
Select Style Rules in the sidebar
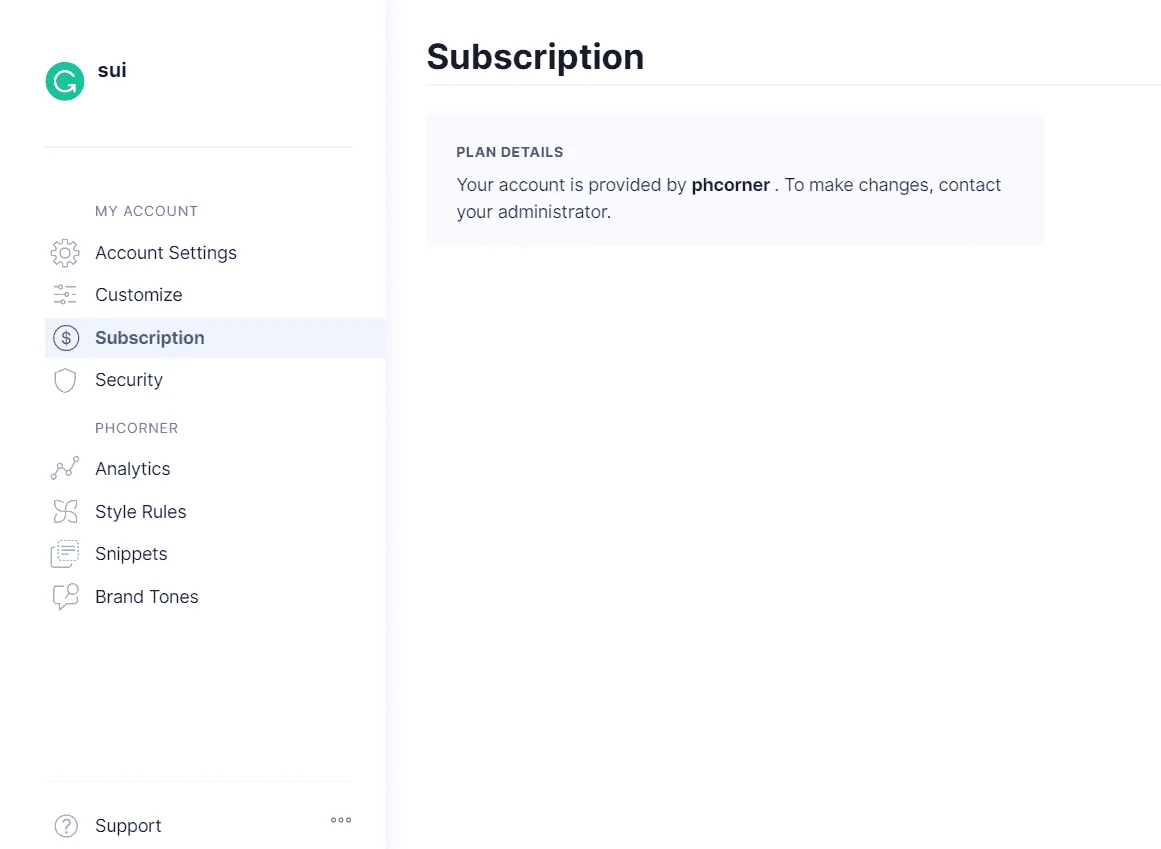(141, 511)
